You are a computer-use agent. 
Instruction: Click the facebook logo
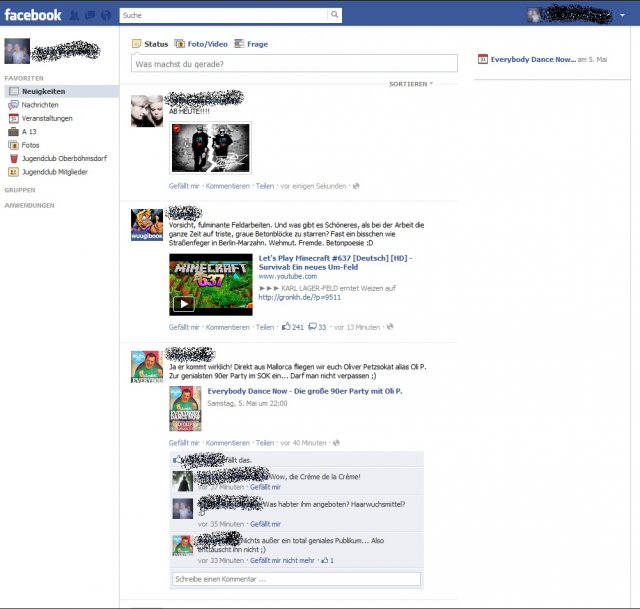pos(33,15)
